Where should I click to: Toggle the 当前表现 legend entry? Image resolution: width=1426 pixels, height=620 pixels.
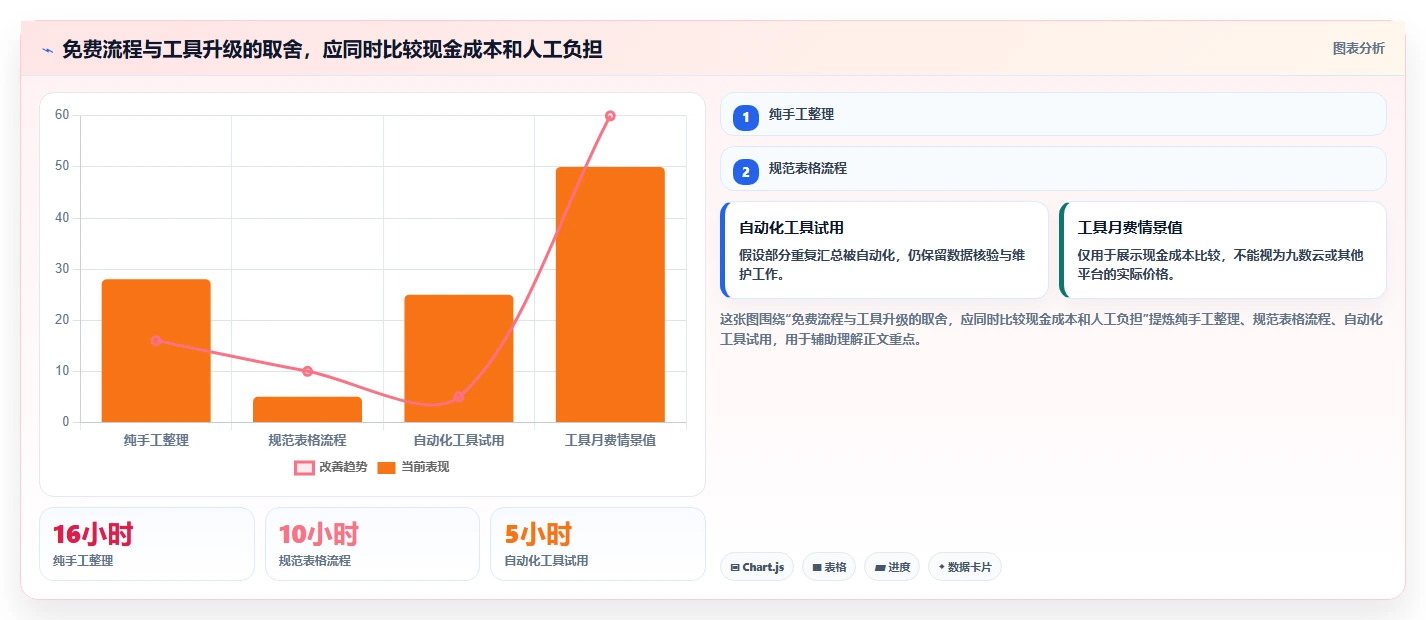413,467
